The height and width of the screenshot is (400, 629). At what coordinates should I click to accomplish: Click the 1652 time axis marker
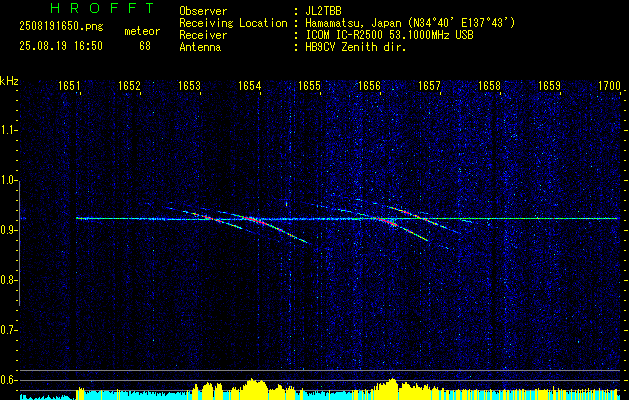[x=129, y=85]
